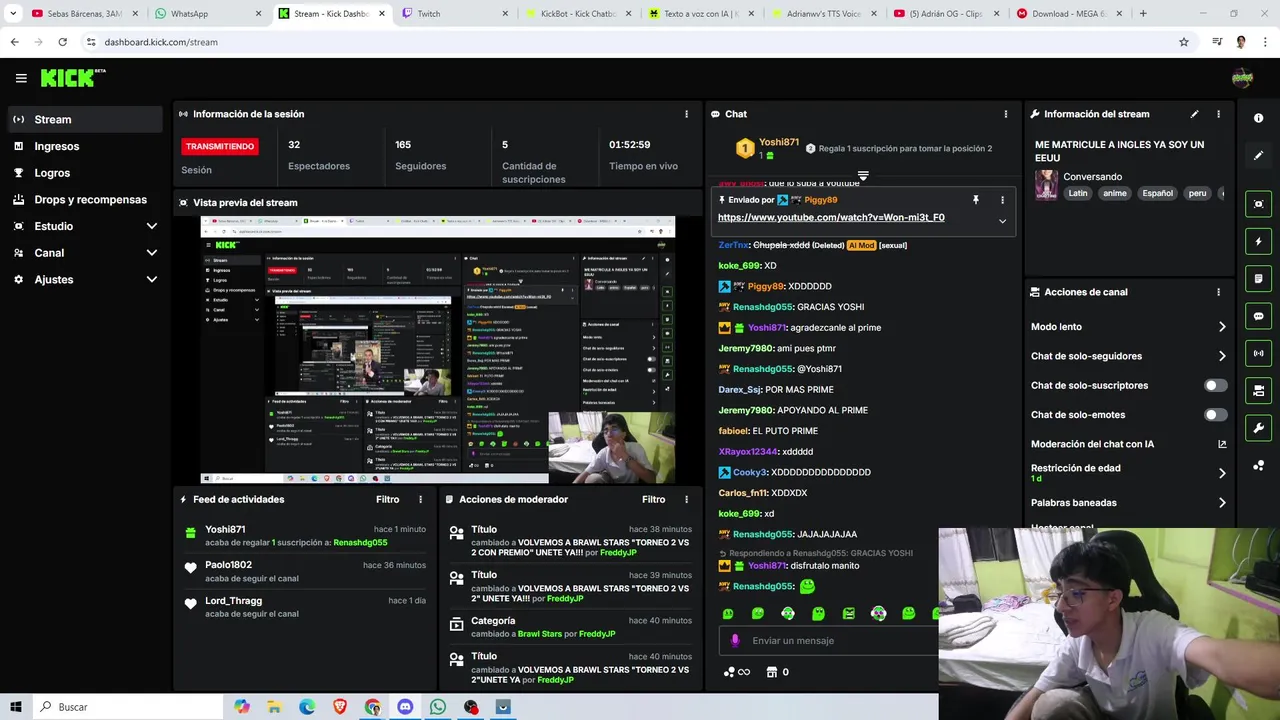The height and width of the screenshot is (720, 1280).
Task: Toggle Chat de solo-suscriptores switch
Action: coord(1215,385)
